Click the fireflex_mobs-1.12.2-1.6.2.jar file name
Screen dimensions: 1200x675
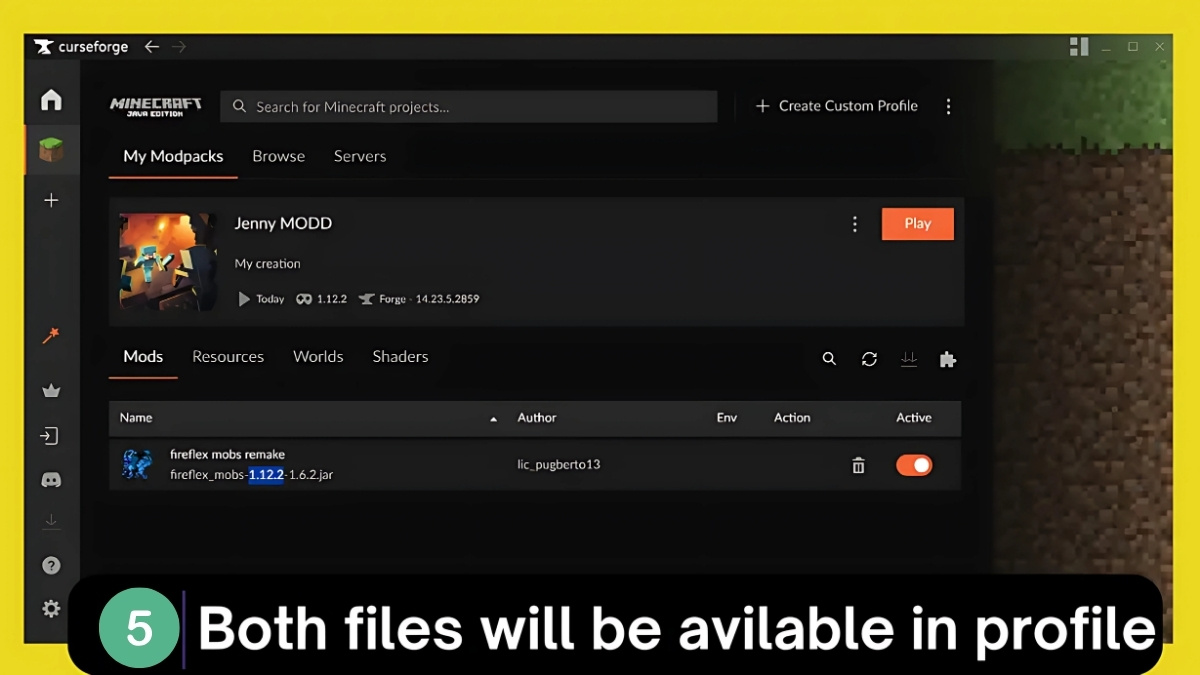(252, 475)
